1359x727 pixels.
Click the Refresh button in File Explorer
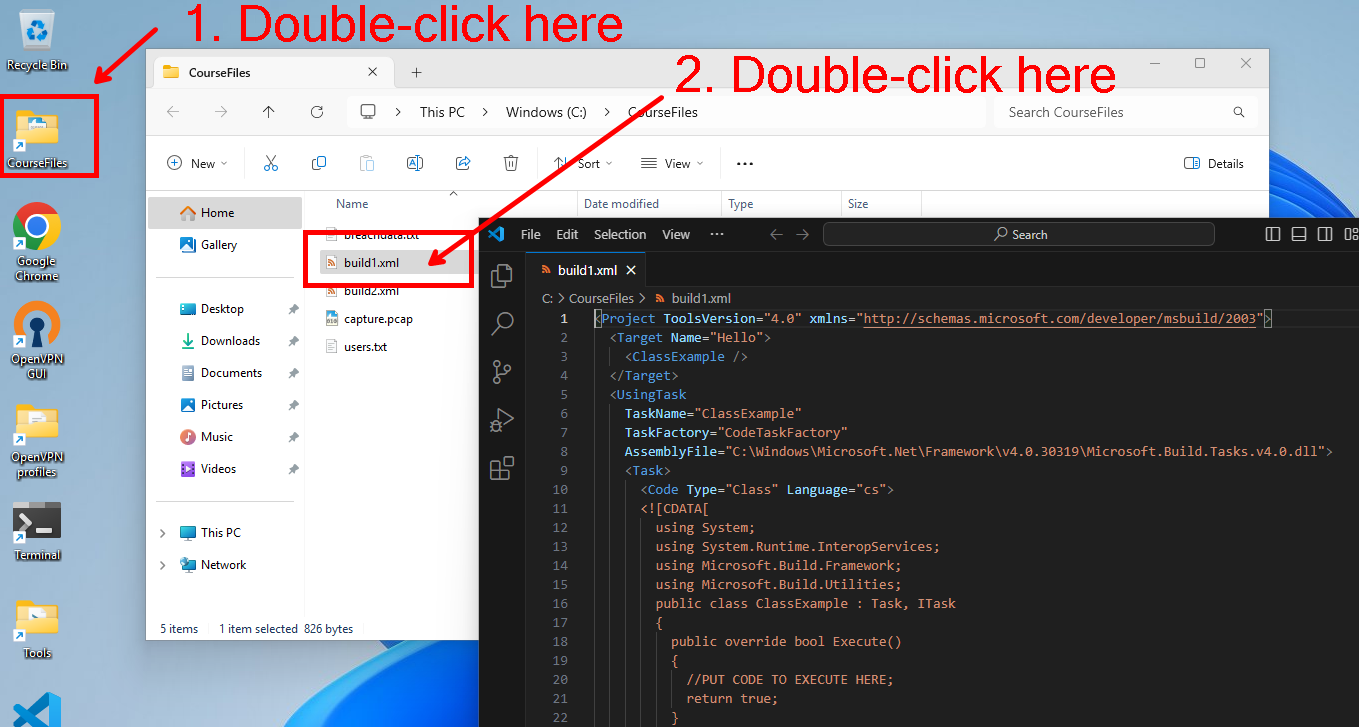coord(317,112)
